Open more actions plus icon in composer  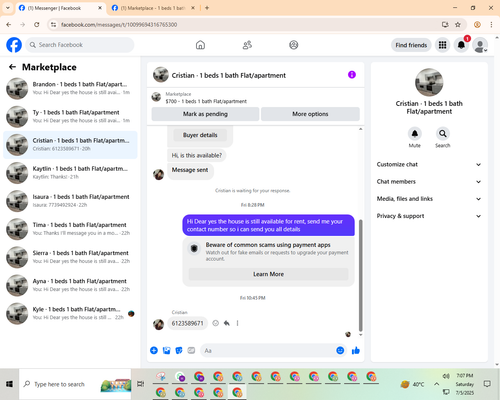tap(154, 350)
